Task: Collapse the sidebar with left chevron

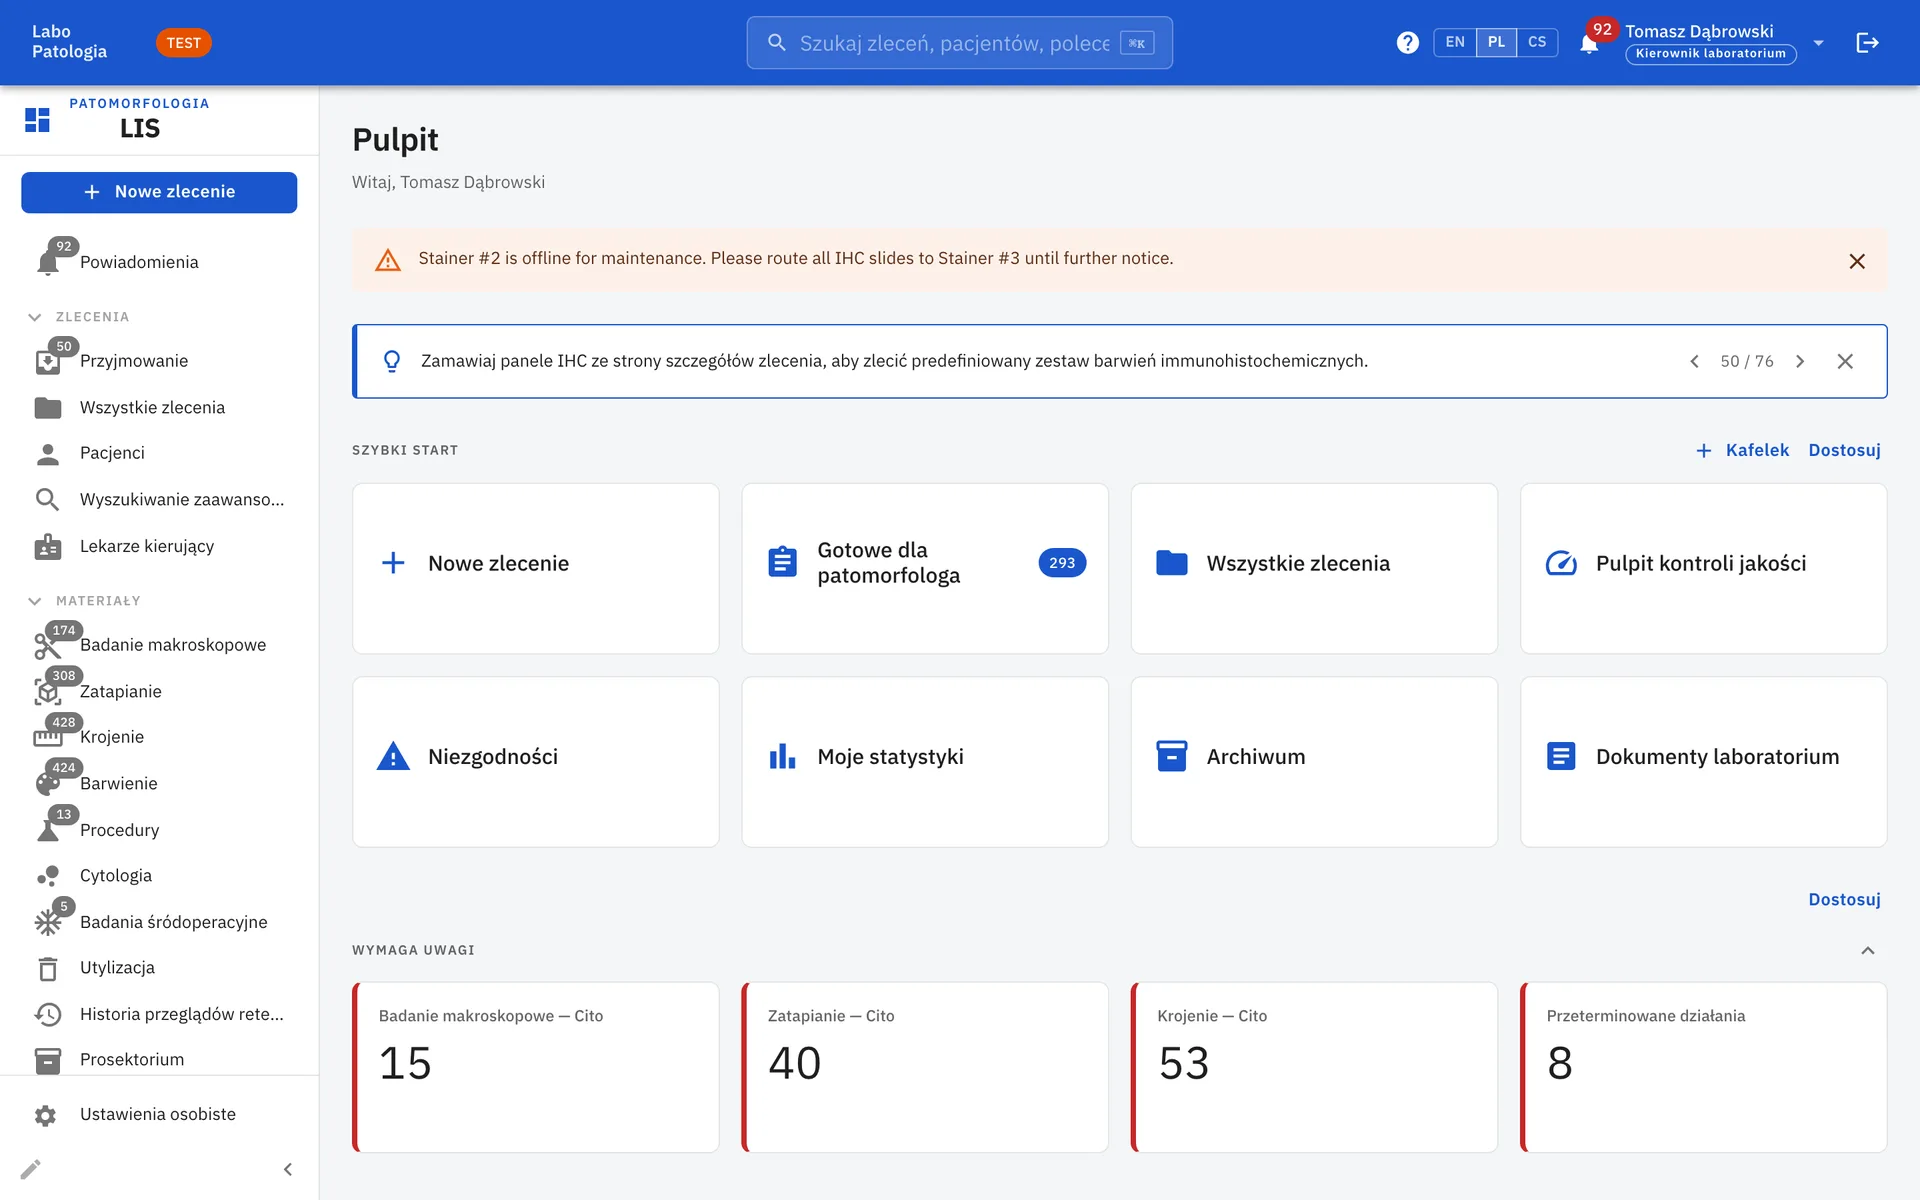Action: 288,1169
